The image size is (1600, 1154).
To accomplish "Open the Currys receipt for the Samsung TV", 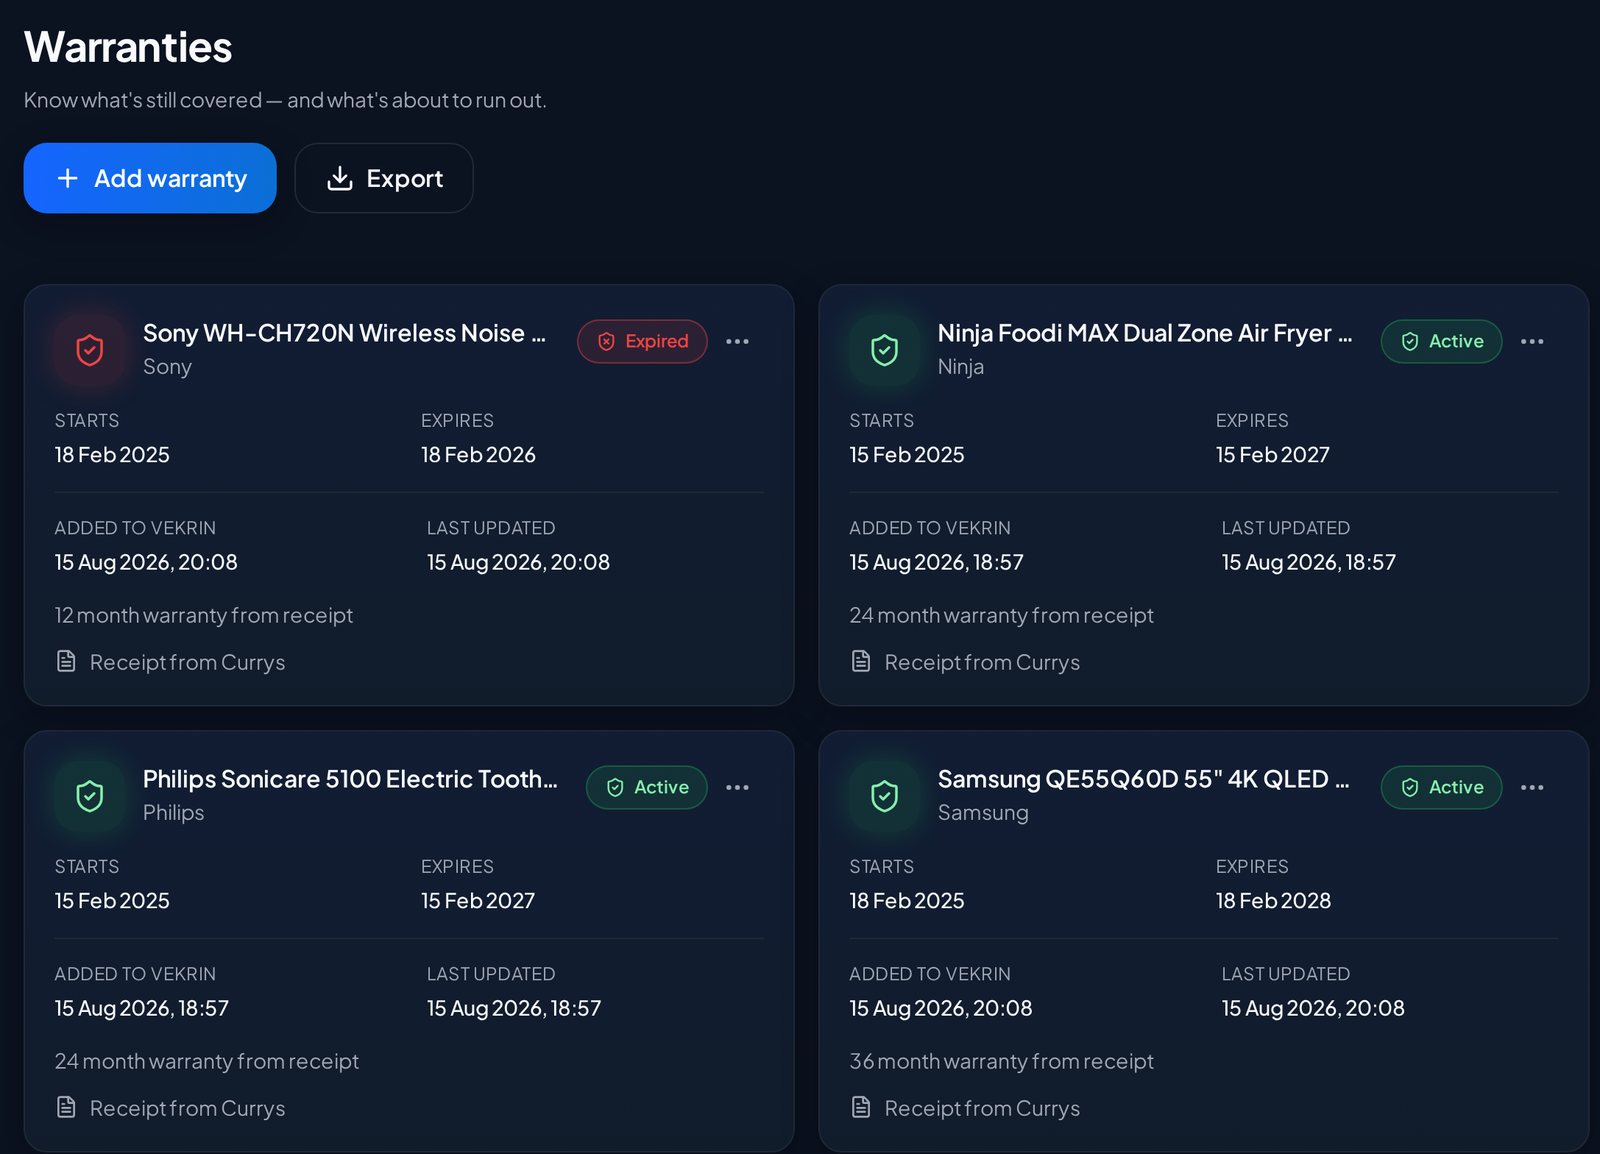I will [x=965, y=1108].
